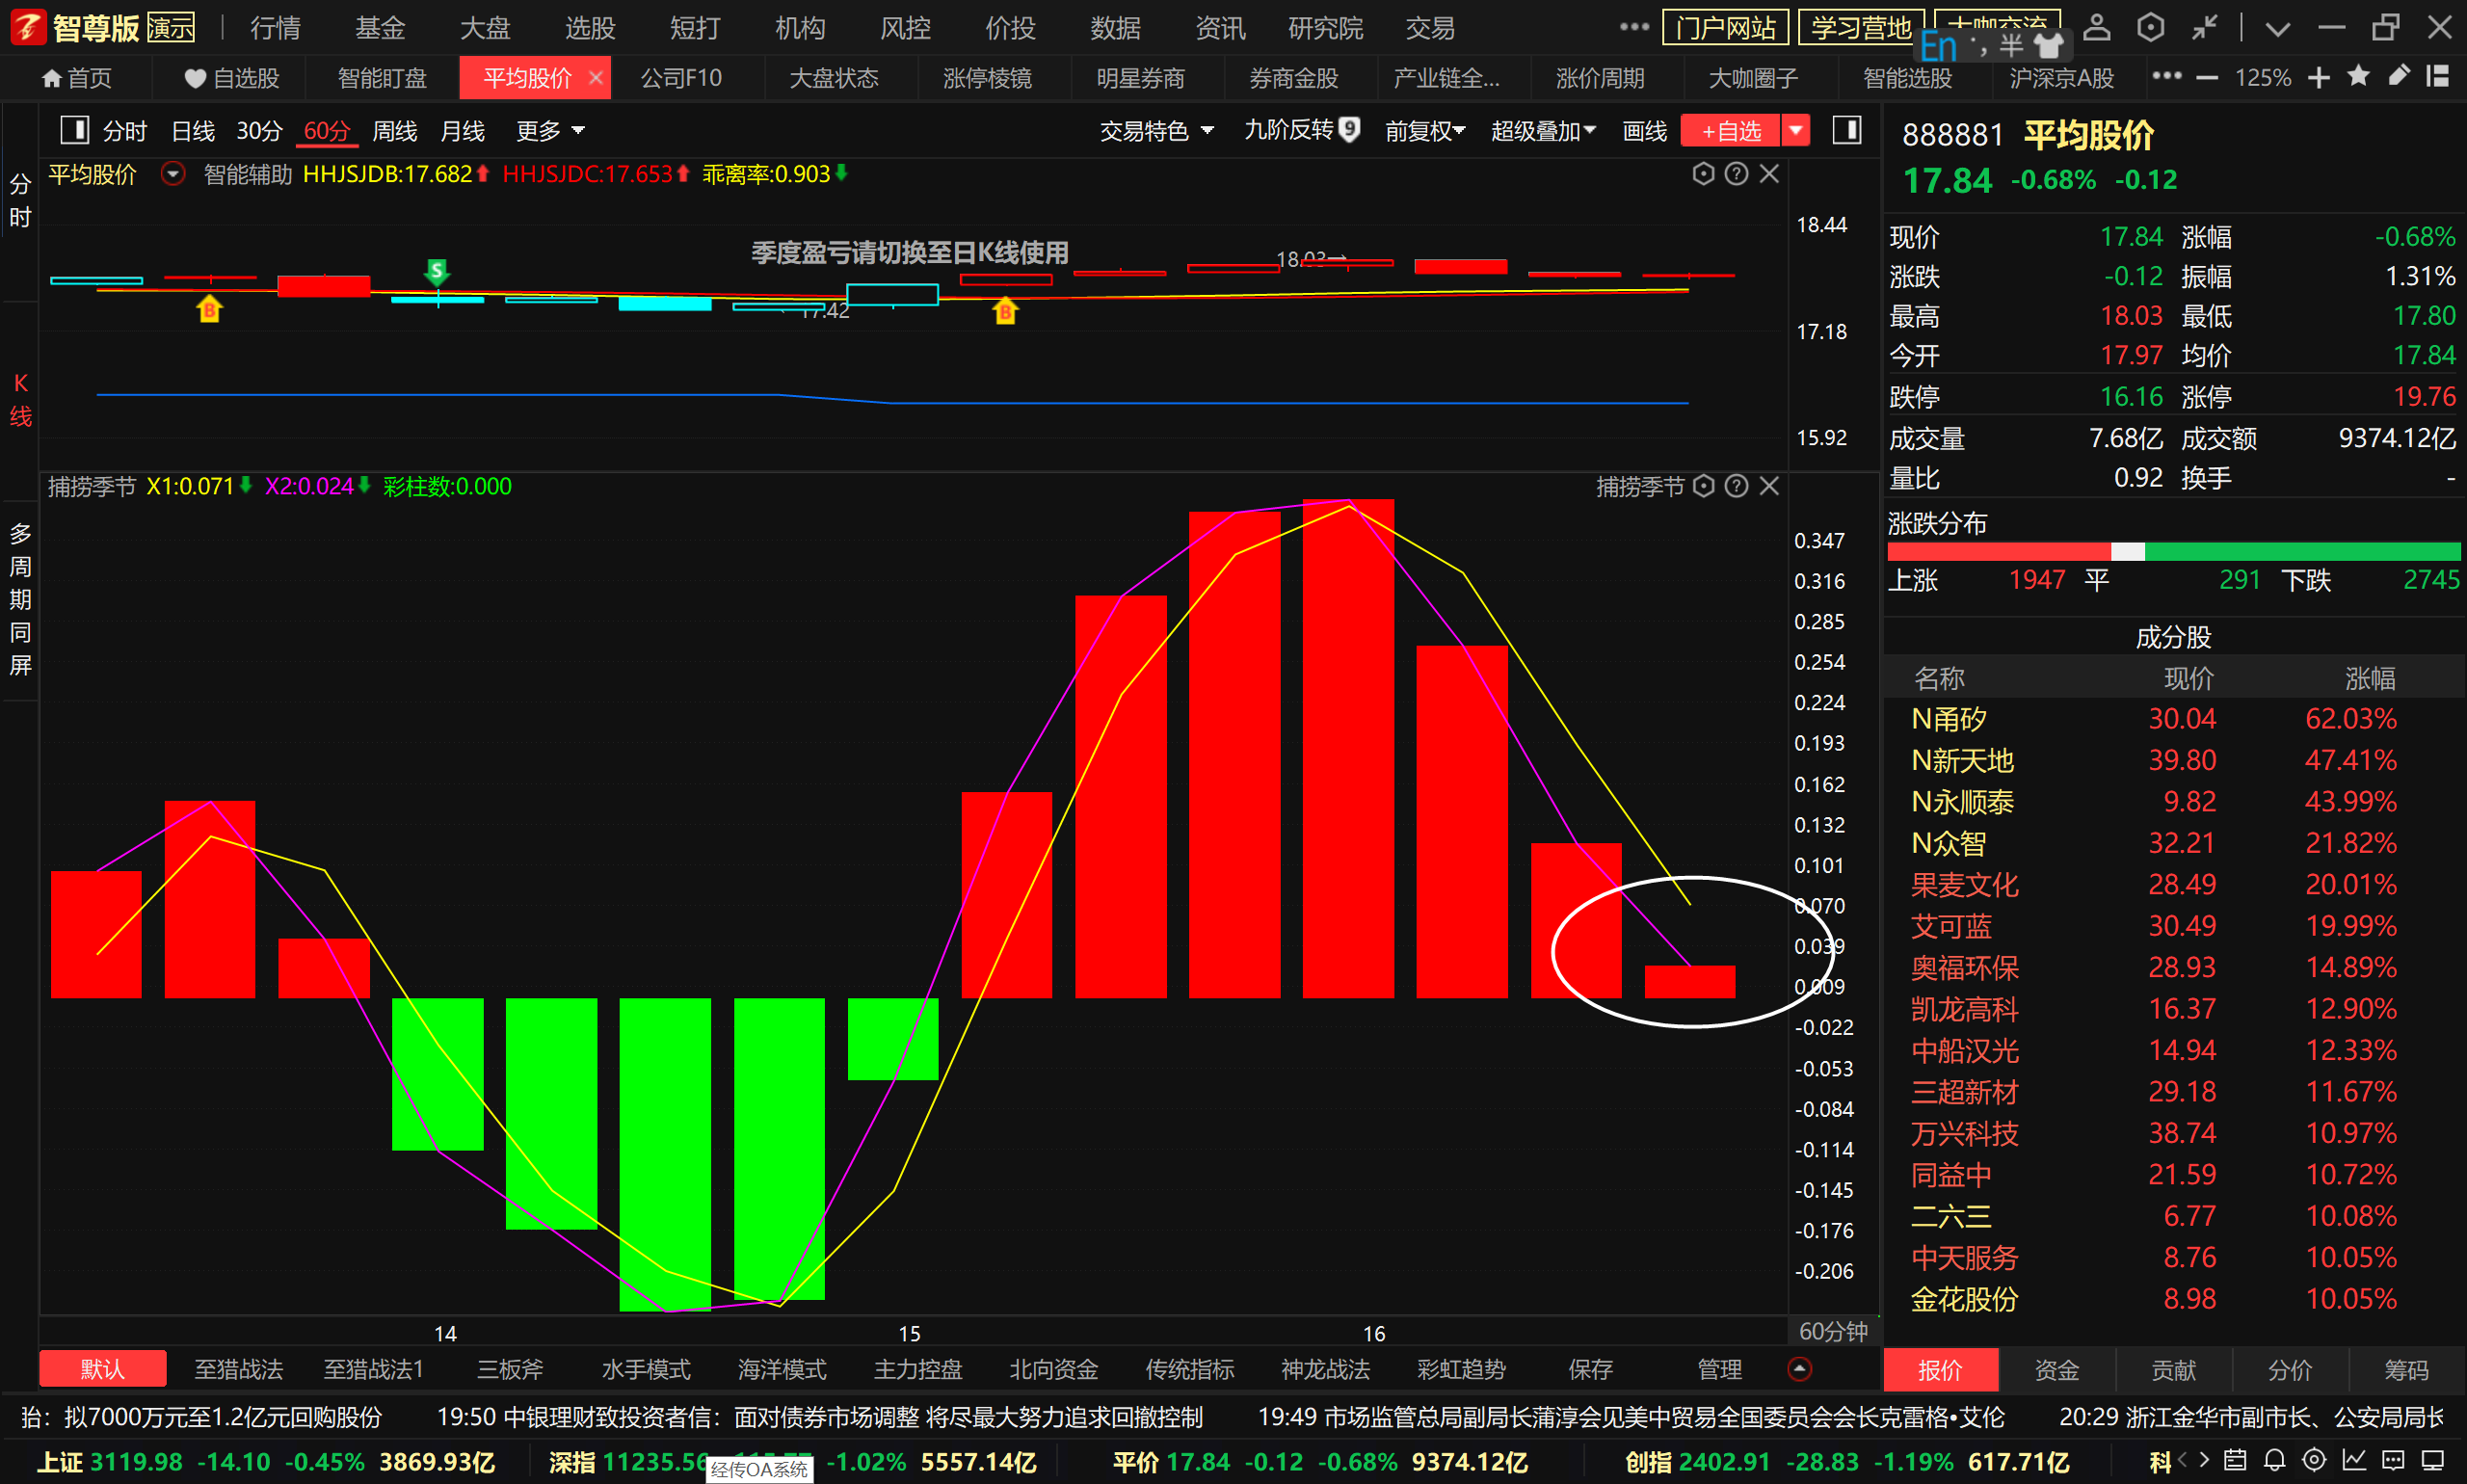Go to next index with right arrow
The width and height of the screenshot is (2467, 1484).
point(2203,1461)
